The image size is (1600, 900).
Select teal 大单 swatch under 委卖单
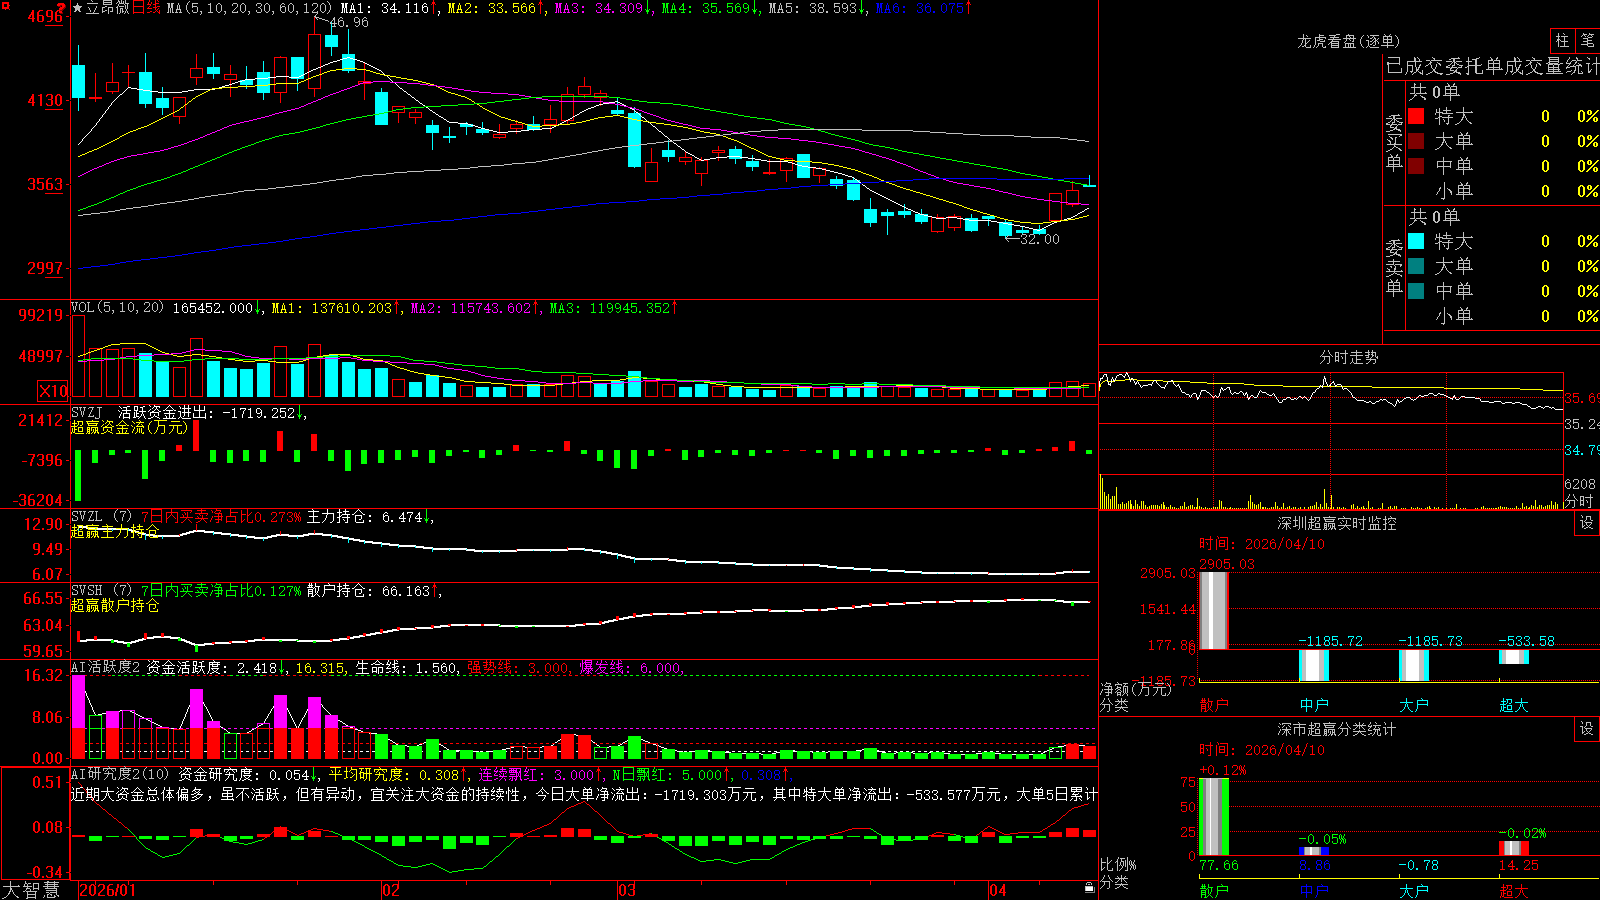(1416, 266)
